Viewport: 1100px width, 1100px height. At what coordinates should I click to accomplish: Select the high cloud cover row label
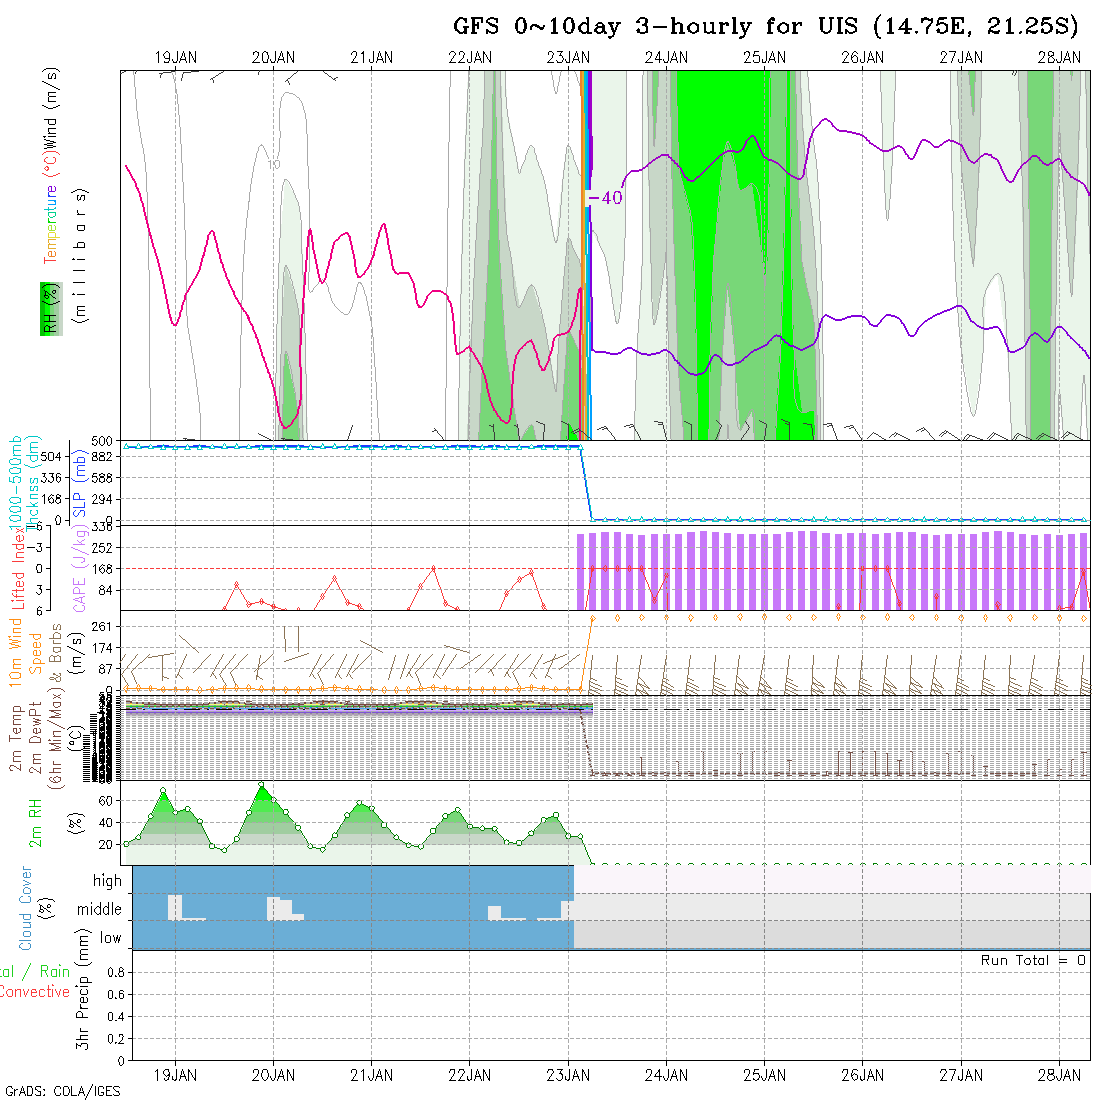coord(107,881)
